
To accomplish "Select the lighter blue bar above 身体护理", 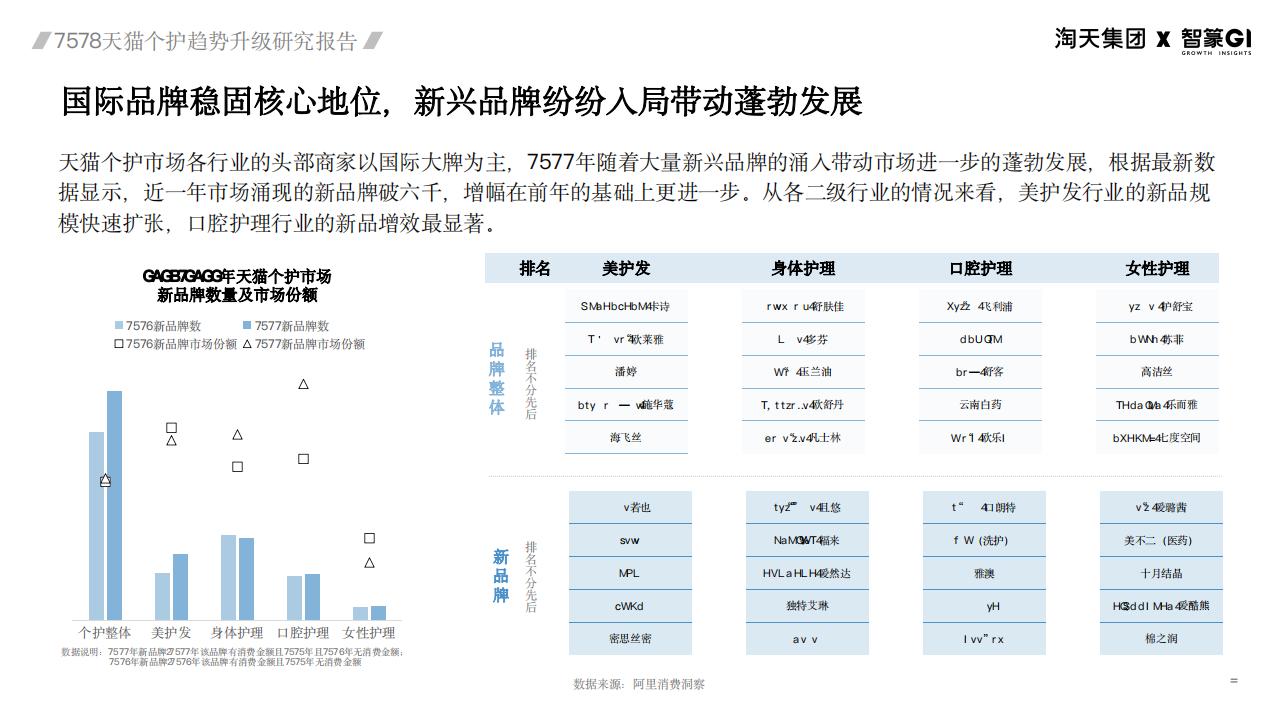I will 229,578.
